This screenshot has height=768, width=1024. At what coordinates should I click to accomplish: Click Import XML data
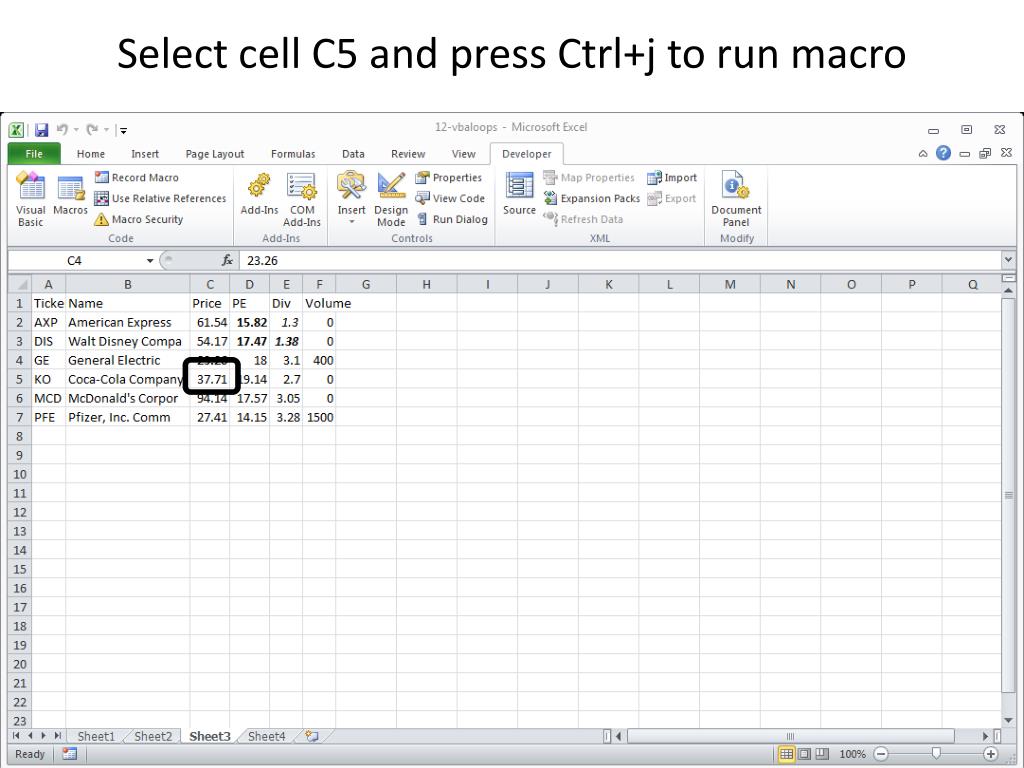click(672, 178)
